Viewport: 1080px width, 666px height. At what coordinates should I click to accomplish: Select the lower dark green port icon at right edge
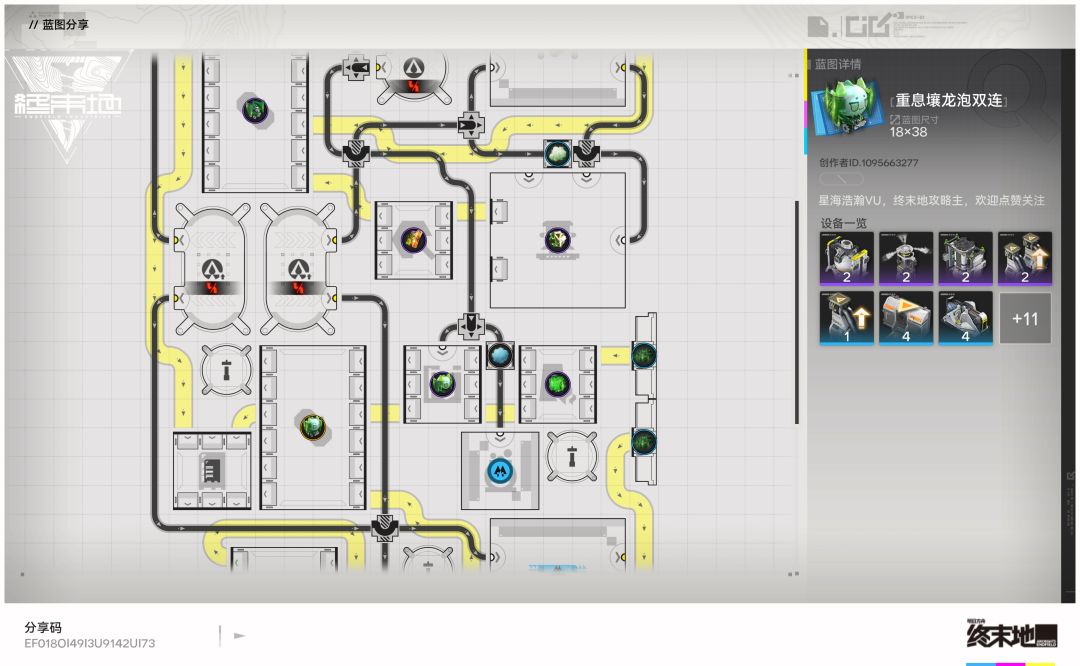(x=644, y=441)
